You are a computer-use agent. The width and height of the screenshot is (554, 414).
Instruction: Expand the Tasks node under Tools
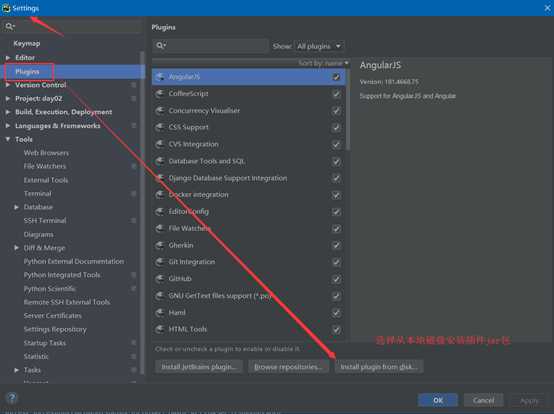pyautogui.click(x=16, y=370)
